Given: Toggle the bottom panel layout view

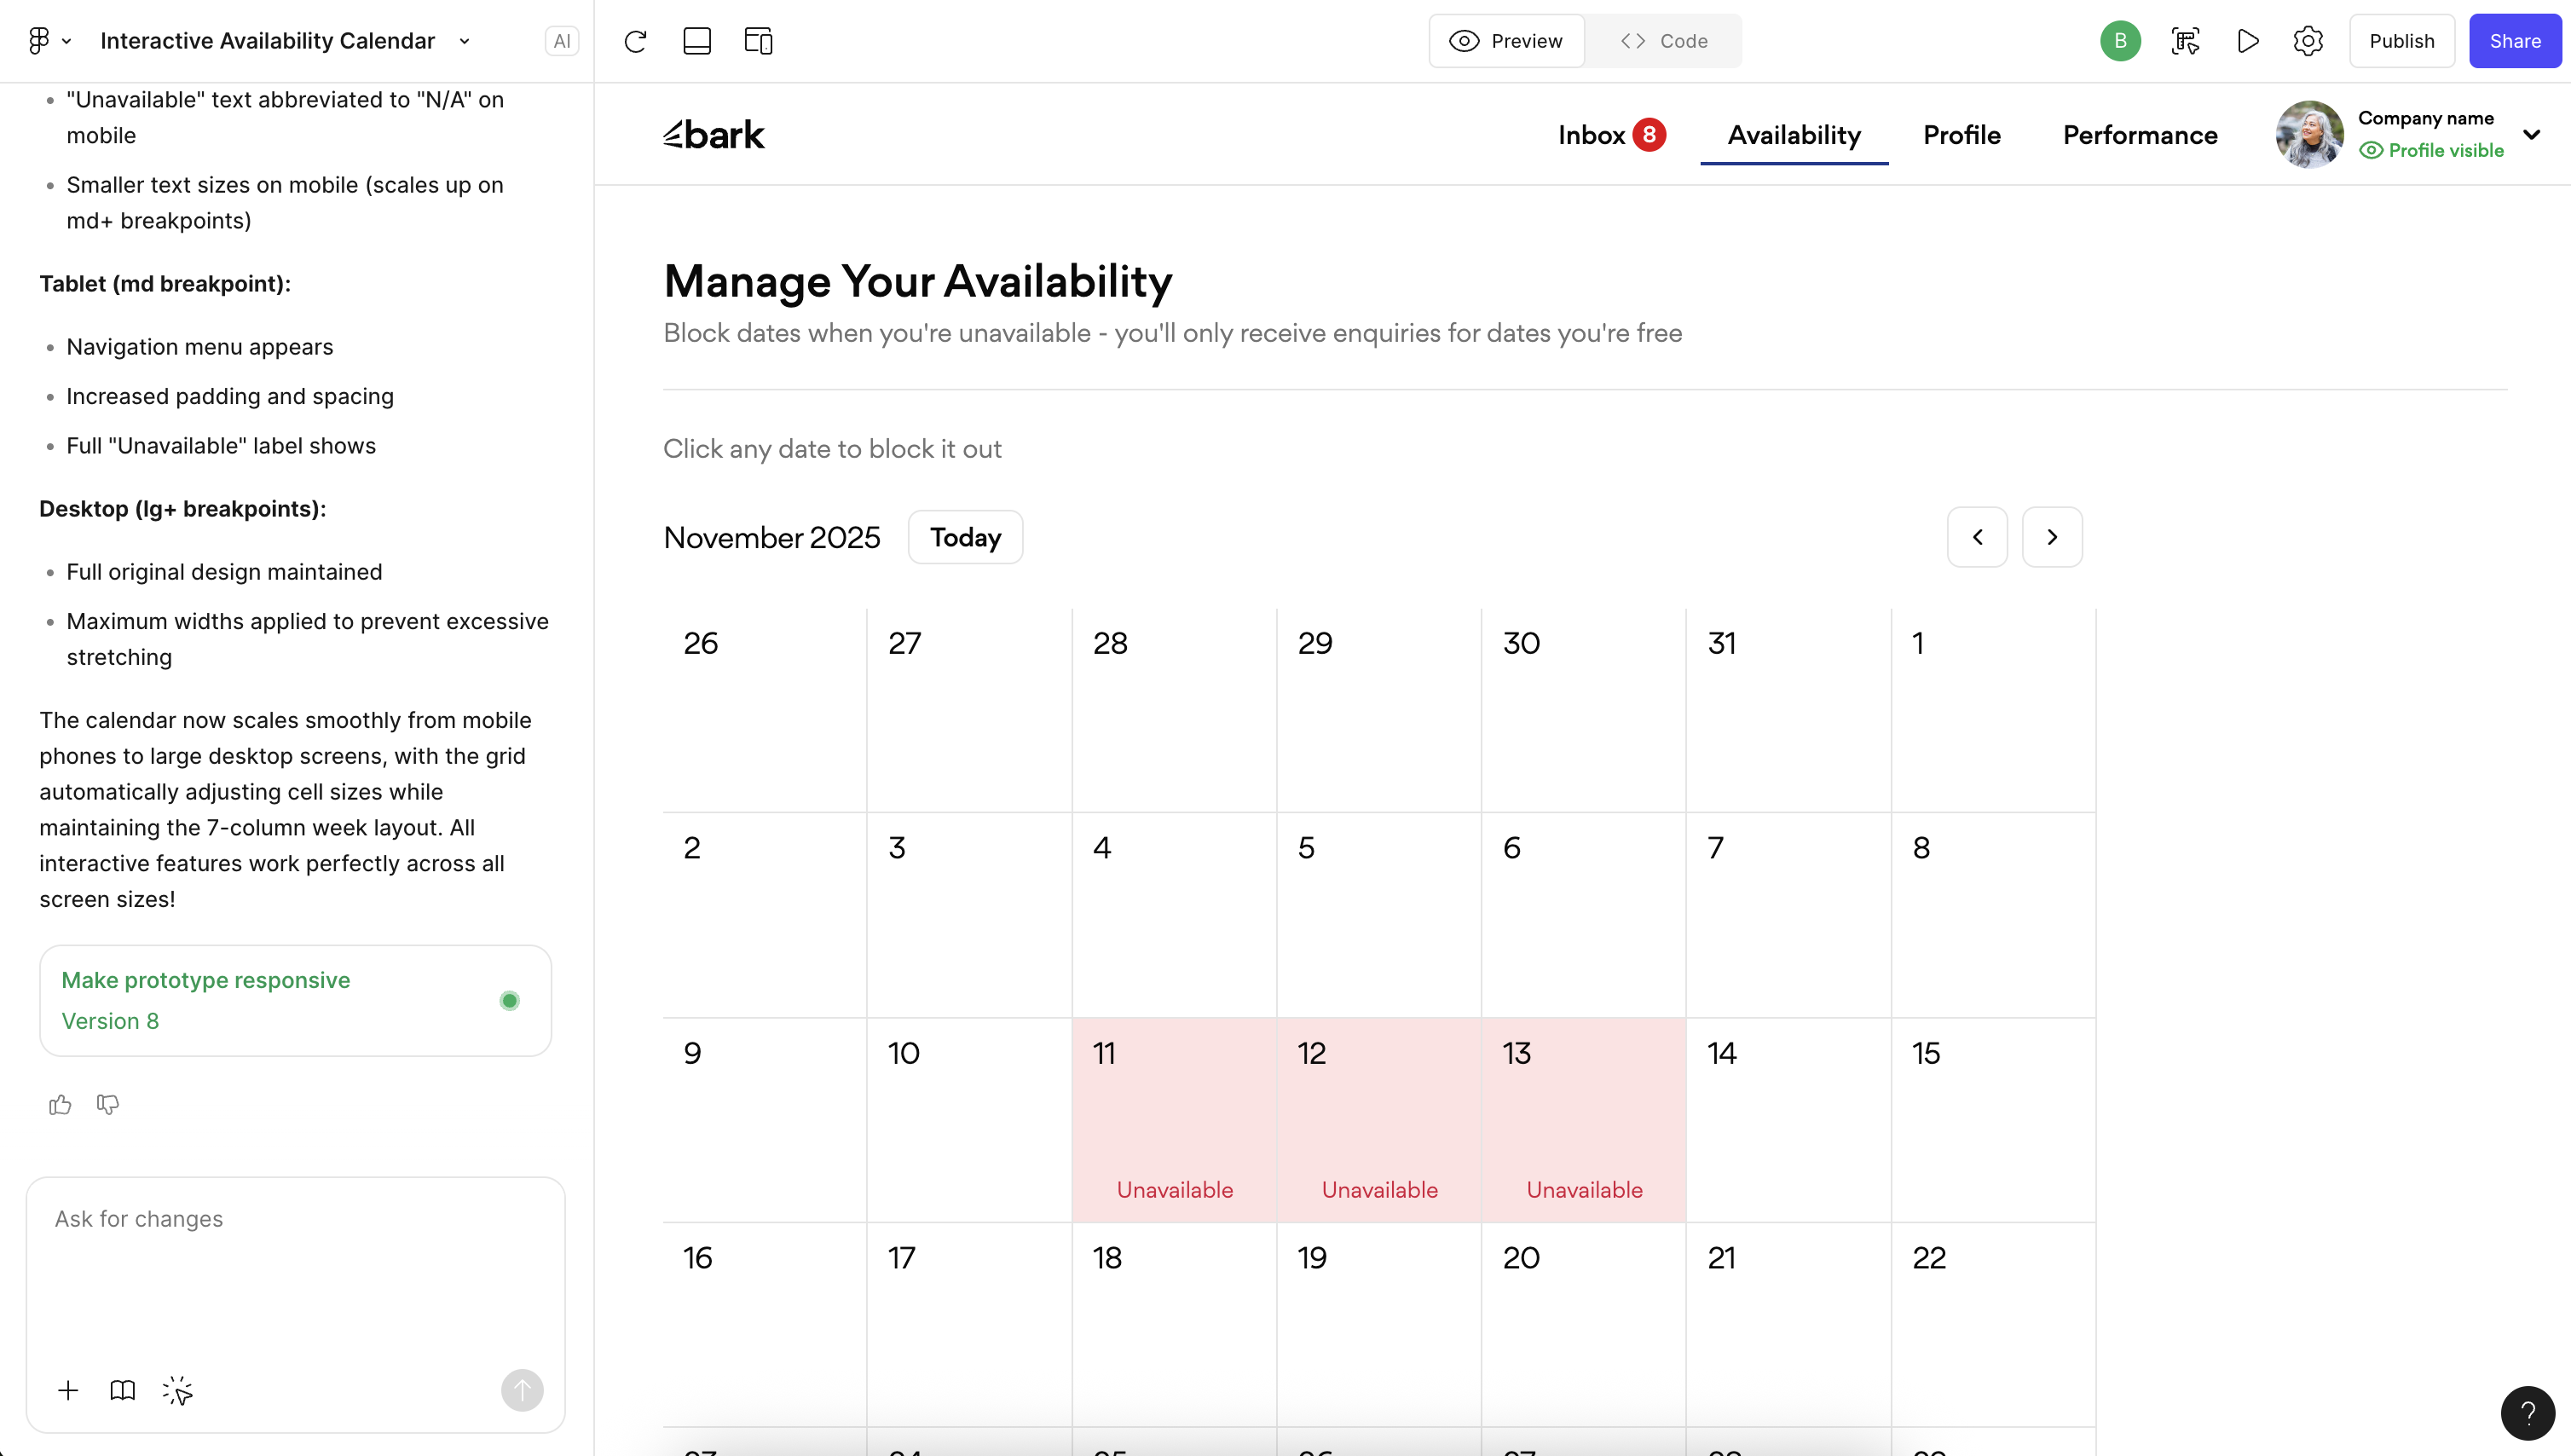Looking at the screenshot, I should click(x=697, y=41).
